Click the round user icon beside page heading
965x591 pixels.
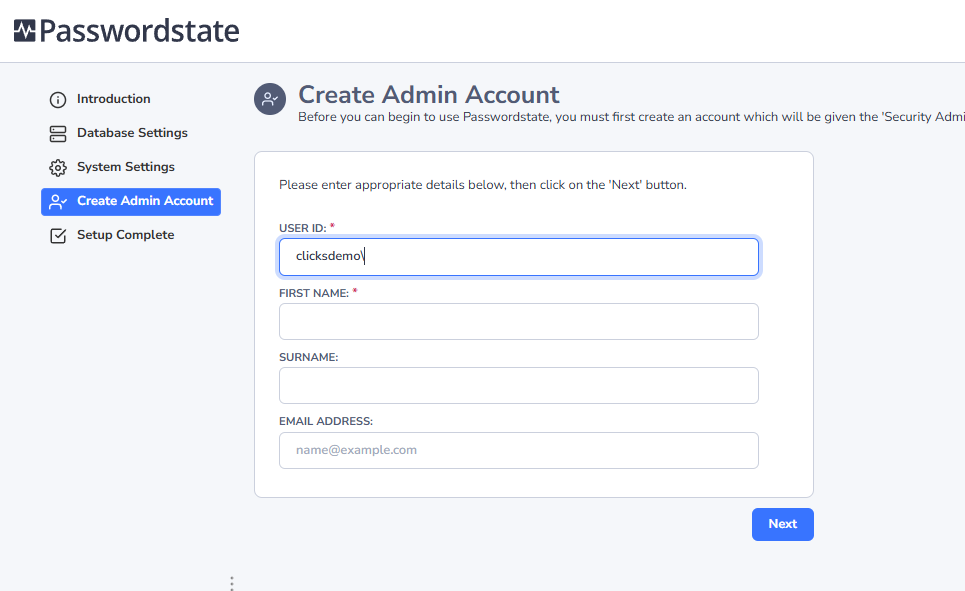[x=270, y=99]
